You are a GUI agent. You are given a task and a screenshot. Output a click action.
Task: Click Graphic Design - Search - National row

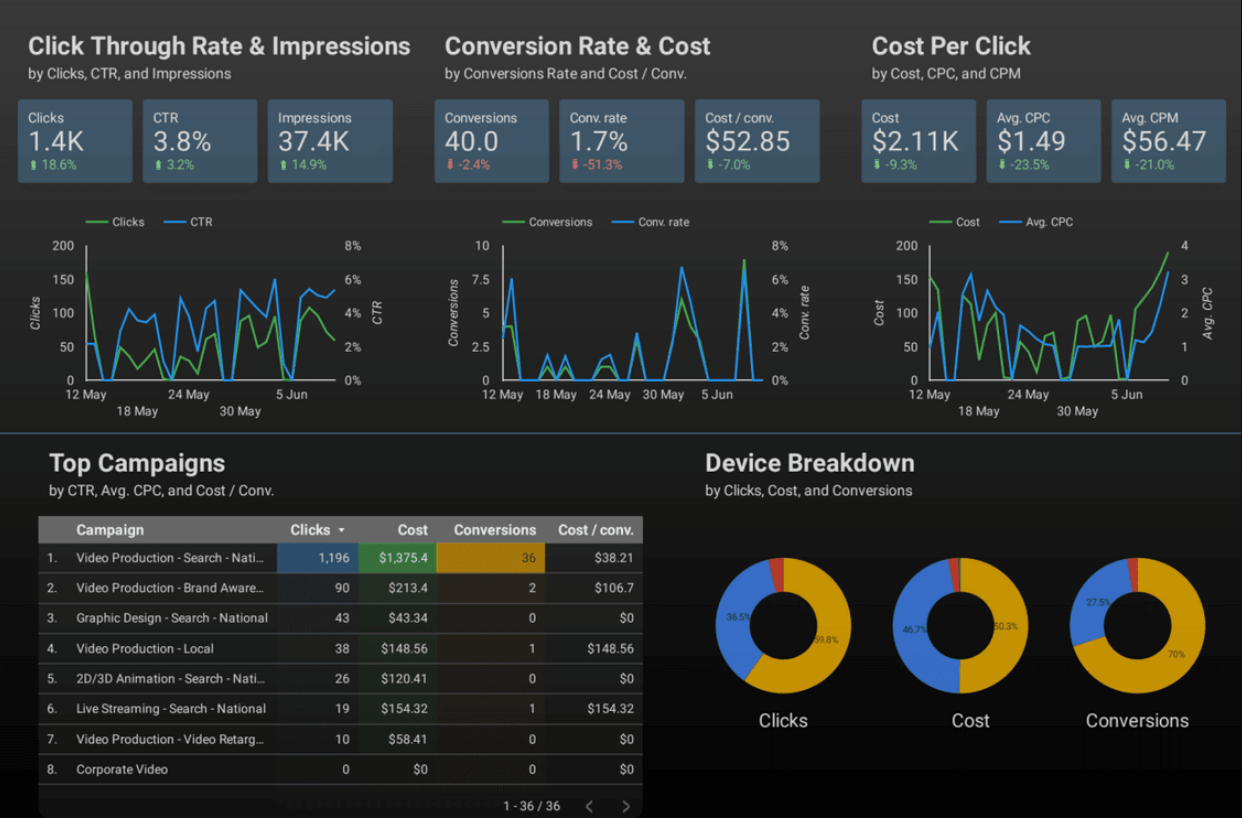coord(341,618)
